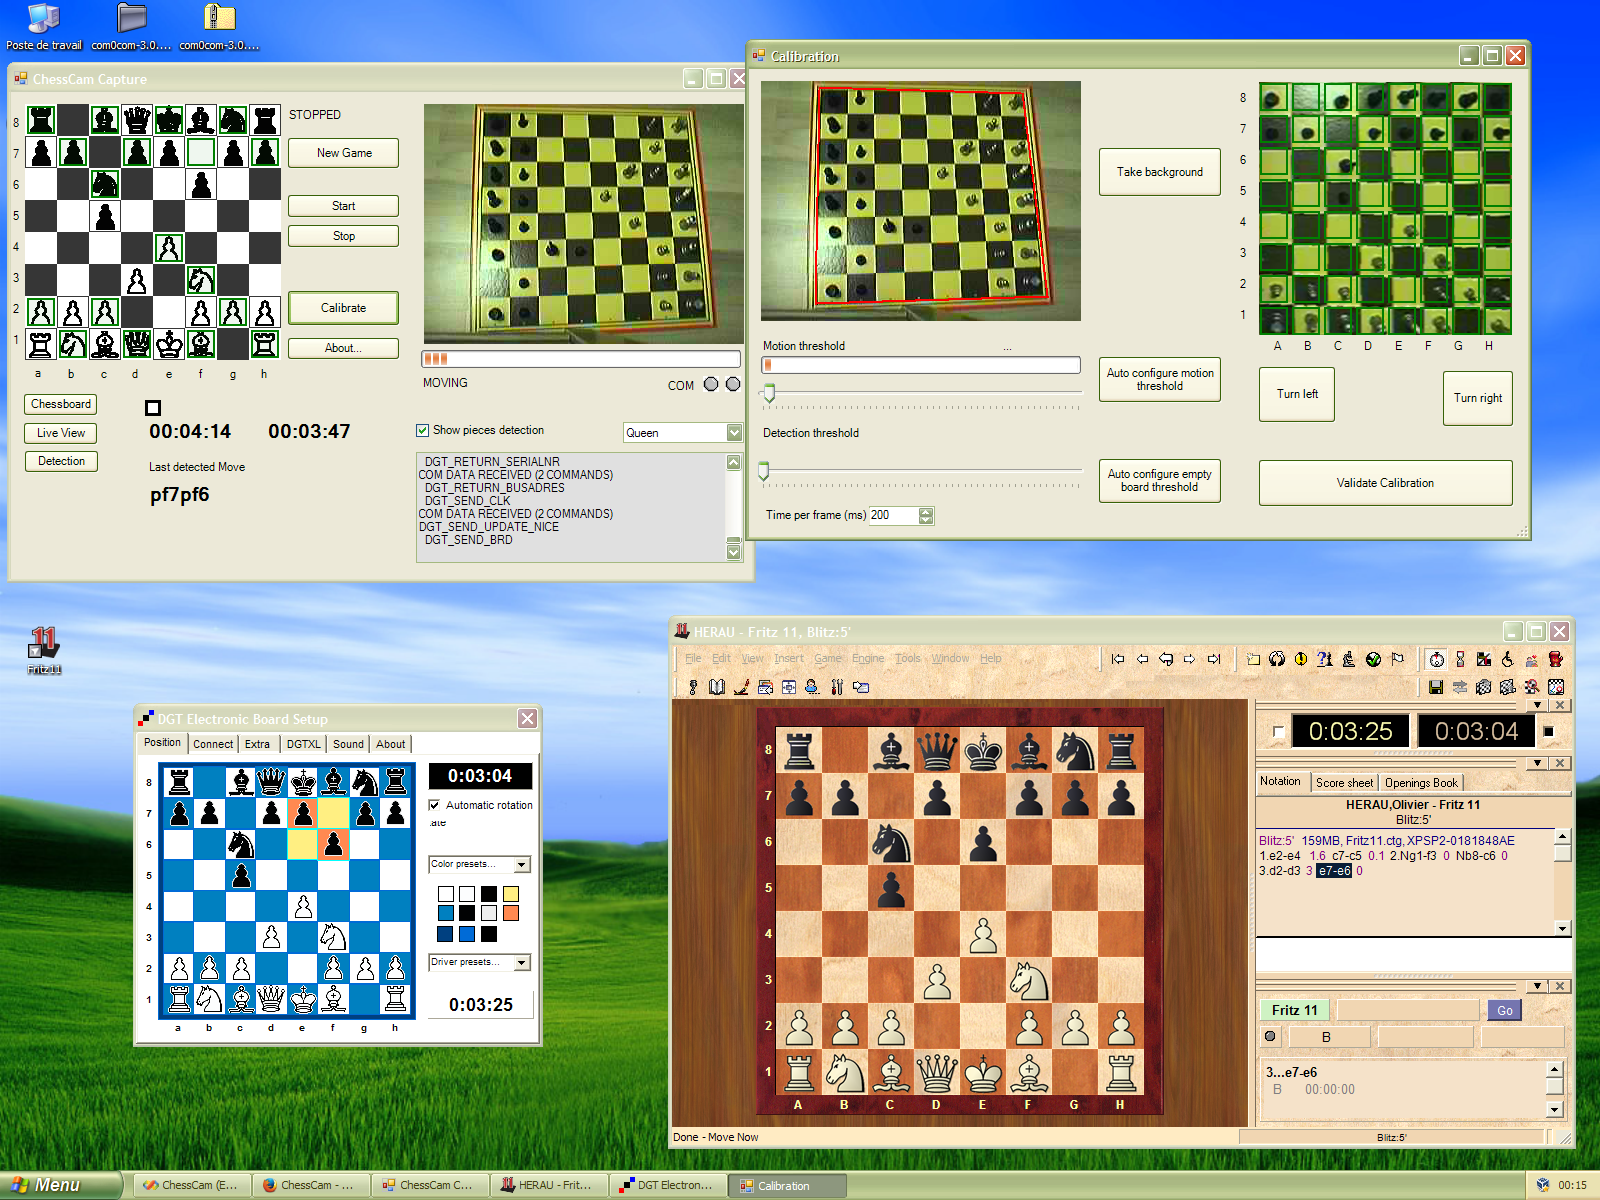Click the white pawn on e4 in Fritz
The height and width of the screenshot is (1200, 1600).
[x=983, y=934]
